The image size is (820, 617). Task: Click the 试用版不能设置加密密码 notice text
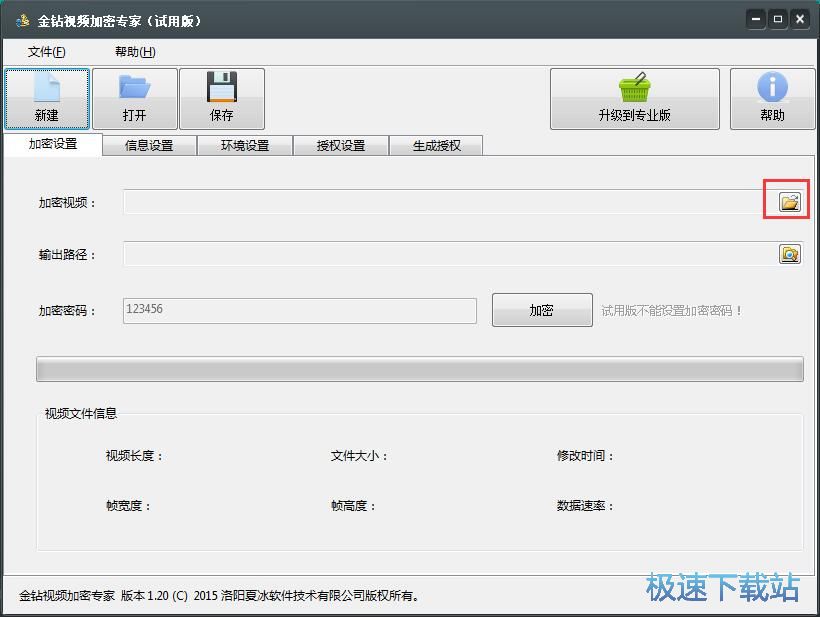tap(671, 311)
